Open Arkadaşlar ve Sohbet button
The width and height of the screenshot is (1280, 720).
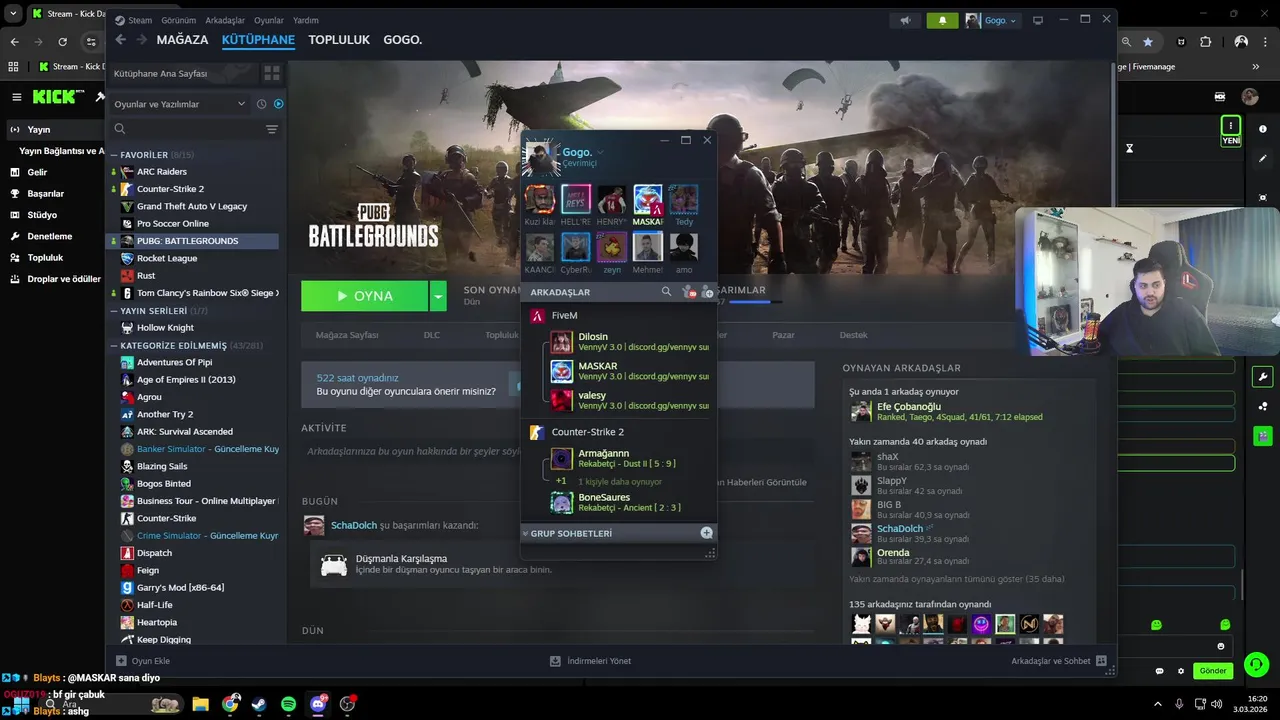(1058, 661)
